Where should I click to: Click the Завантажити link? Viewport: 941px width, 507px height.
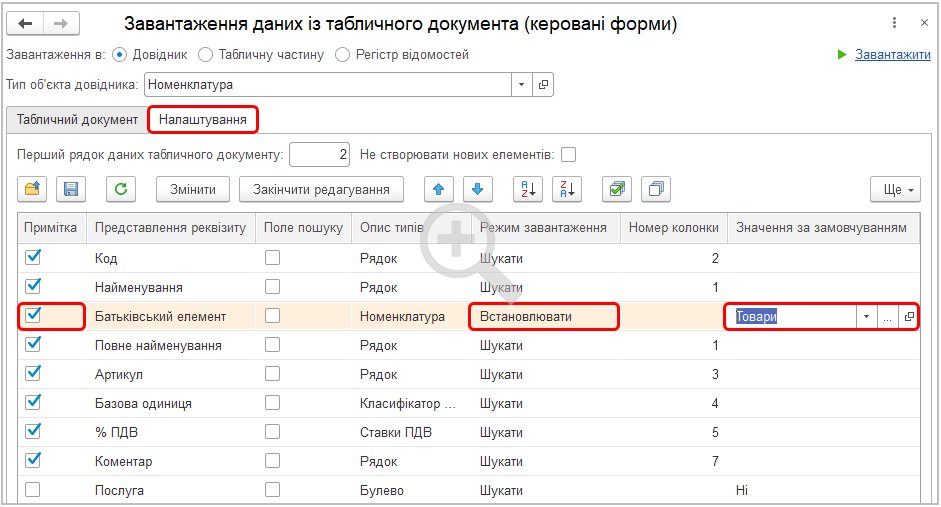(892, 55)
